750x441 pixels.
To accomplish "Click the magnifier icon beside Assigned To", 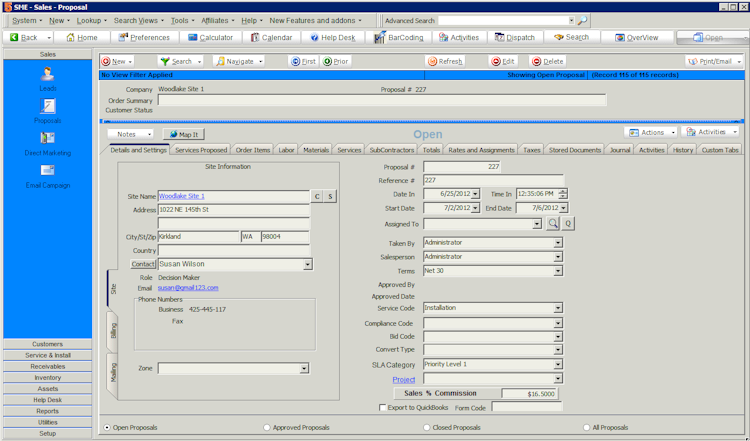I will [553, 224].
